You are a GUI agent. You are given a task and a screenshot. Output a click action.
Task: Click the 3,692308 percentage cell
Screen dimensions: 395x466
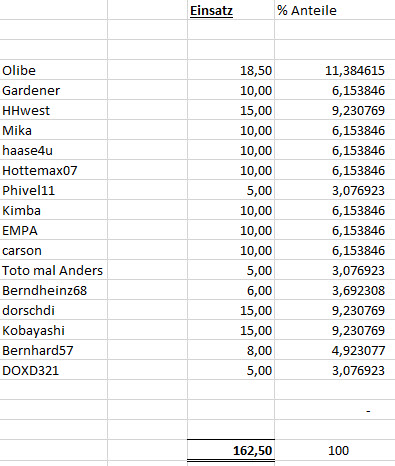click(x=335, y=290)
